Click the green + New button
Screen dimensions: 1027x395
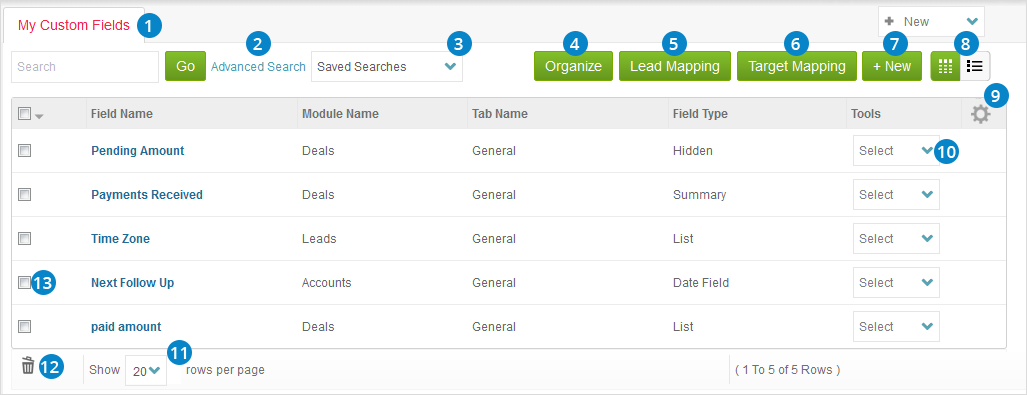pyautogui.click(x=891, y=66)
